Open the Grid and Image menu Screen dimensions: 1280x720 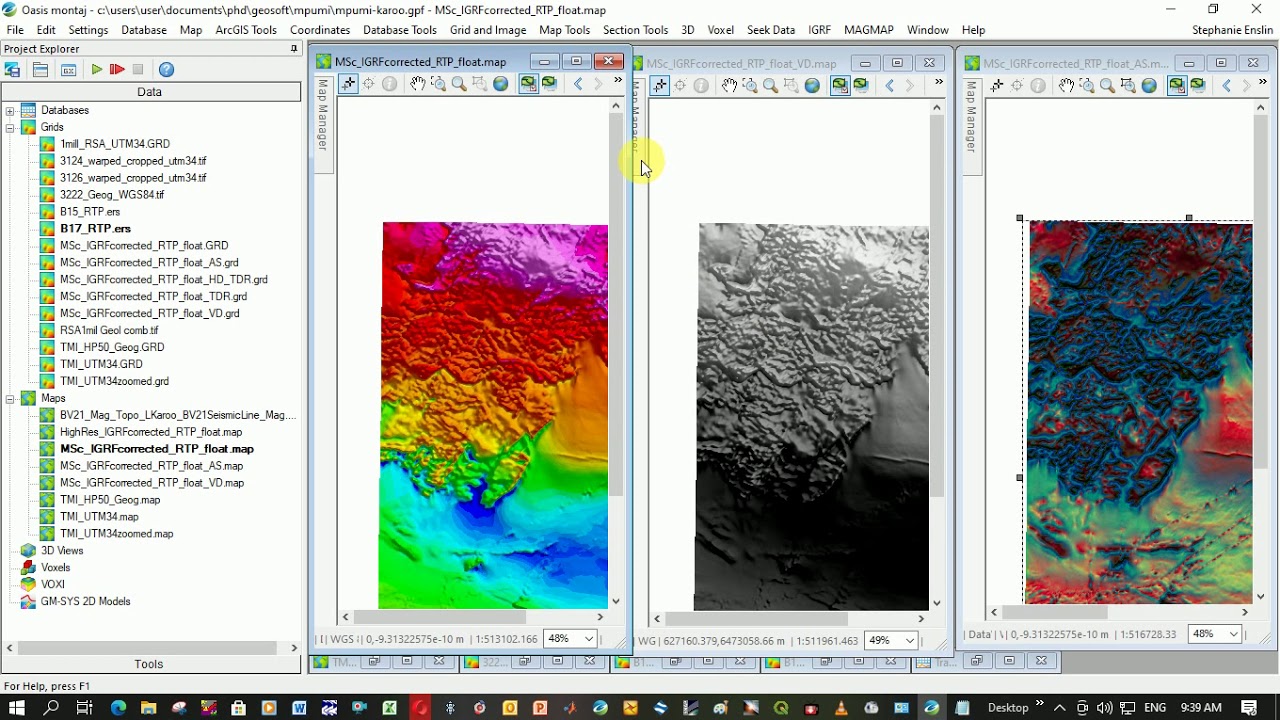click(488, 30)
